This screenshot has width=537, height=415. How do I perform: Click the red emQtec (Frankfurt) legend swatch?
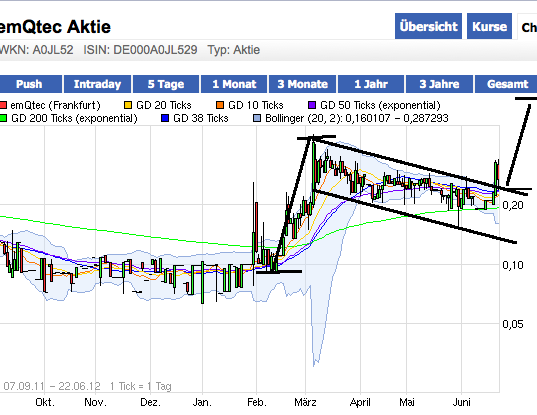pyautogui.click(x=3, y=105)
